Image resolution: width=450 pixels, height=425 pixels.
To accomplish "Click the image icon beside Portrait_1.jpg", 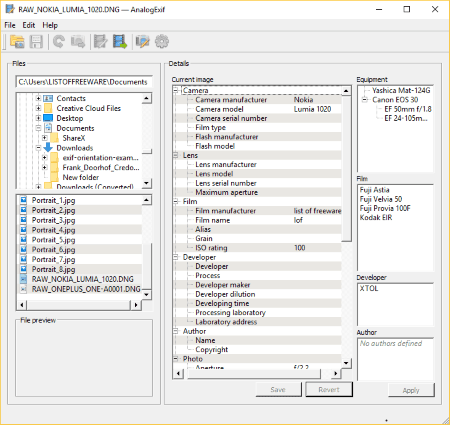I will 23,200.
